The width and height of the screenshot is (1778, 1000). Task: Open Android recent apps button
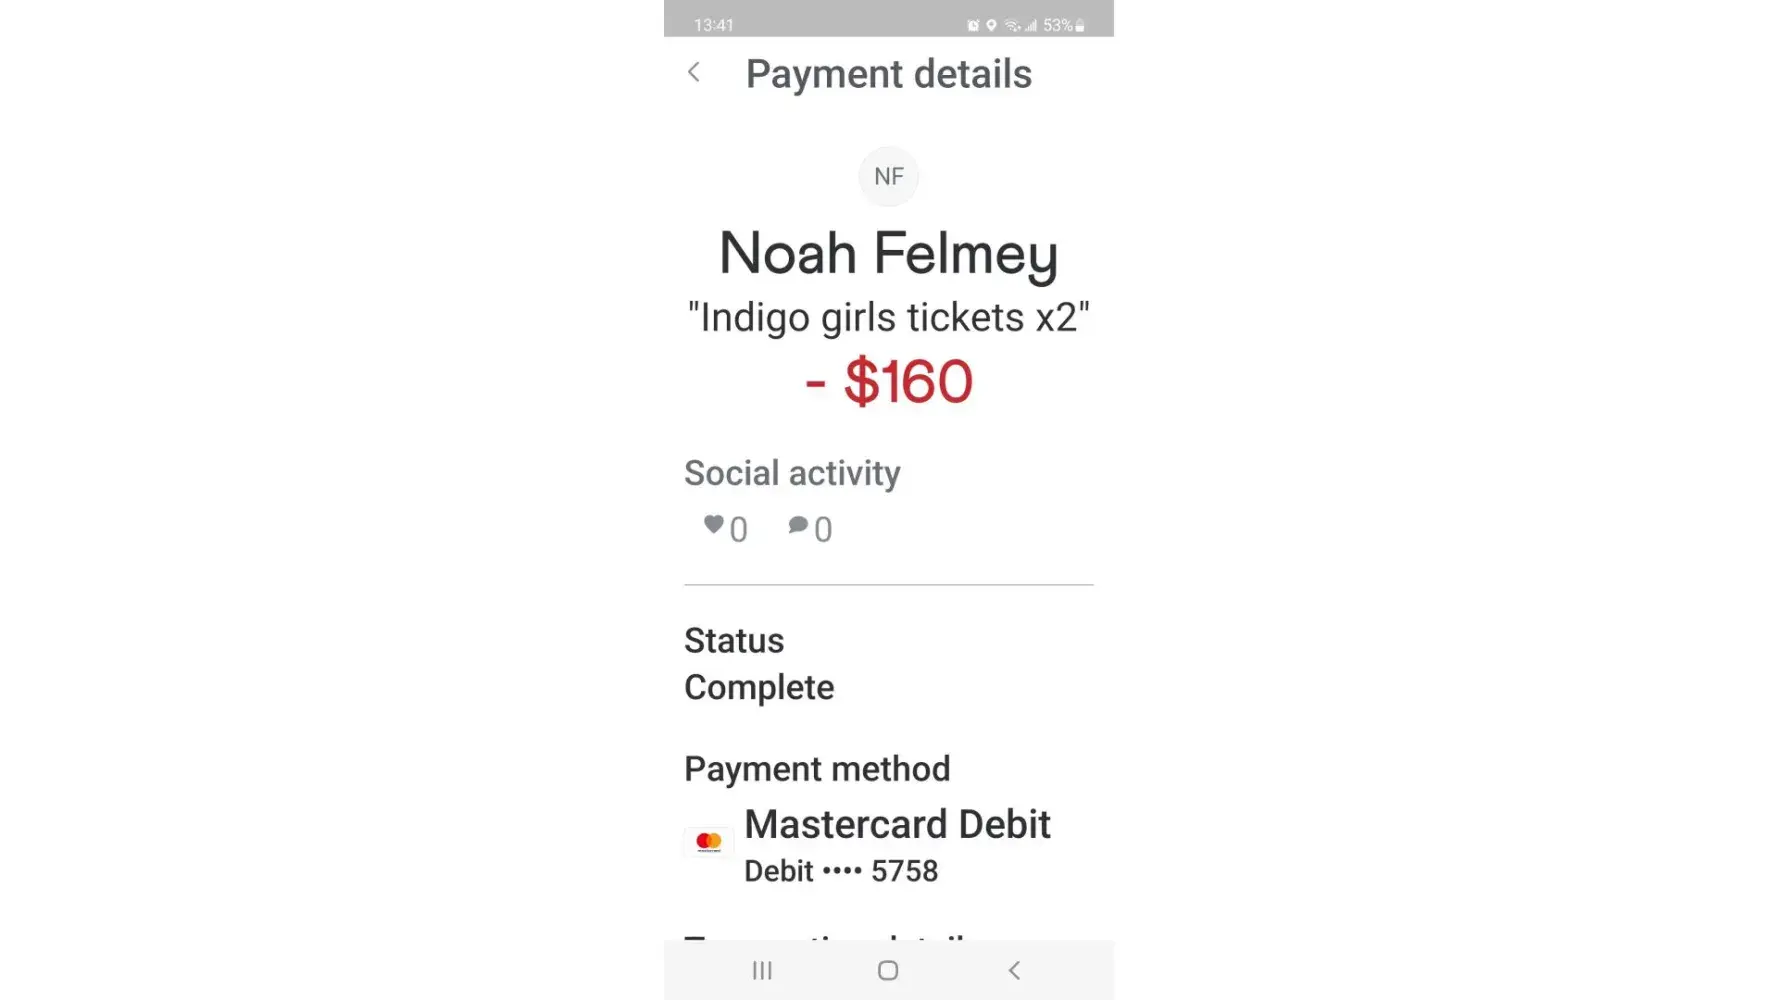pyautogui.click(x=762, y=970)
